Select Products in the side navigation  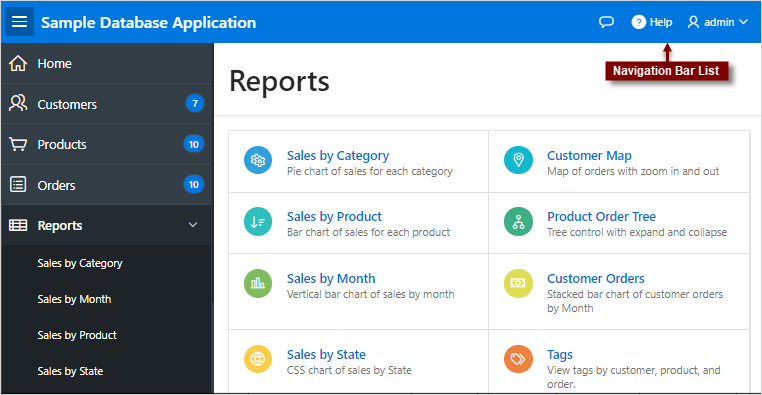[x=107, y=144]
